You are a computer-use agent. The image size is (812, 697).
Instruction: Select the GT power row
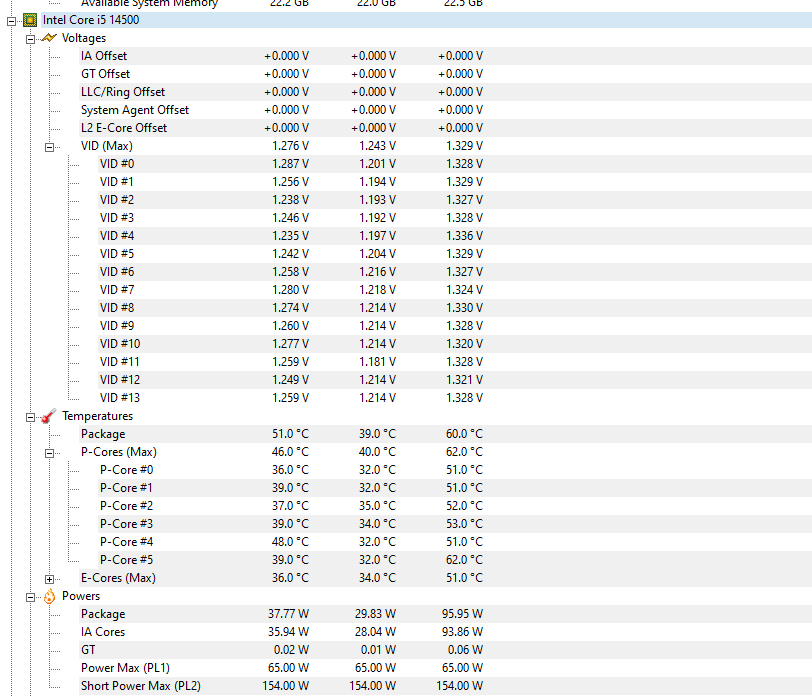[445, 650]
